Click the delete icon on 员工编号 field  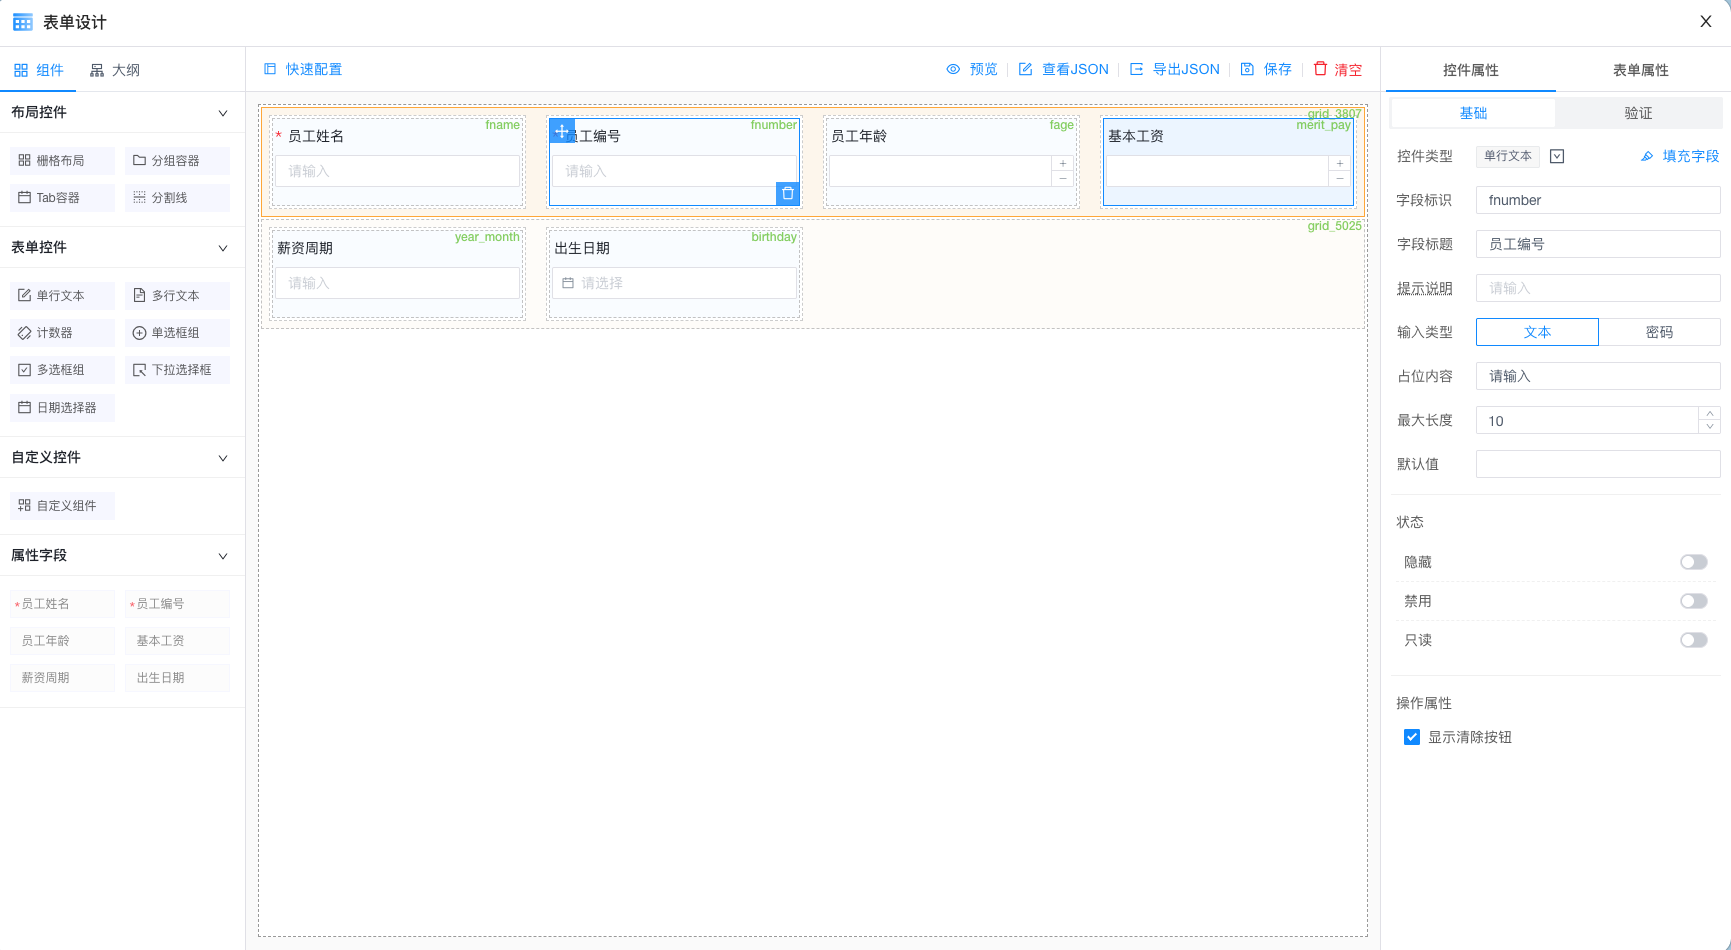788,194
